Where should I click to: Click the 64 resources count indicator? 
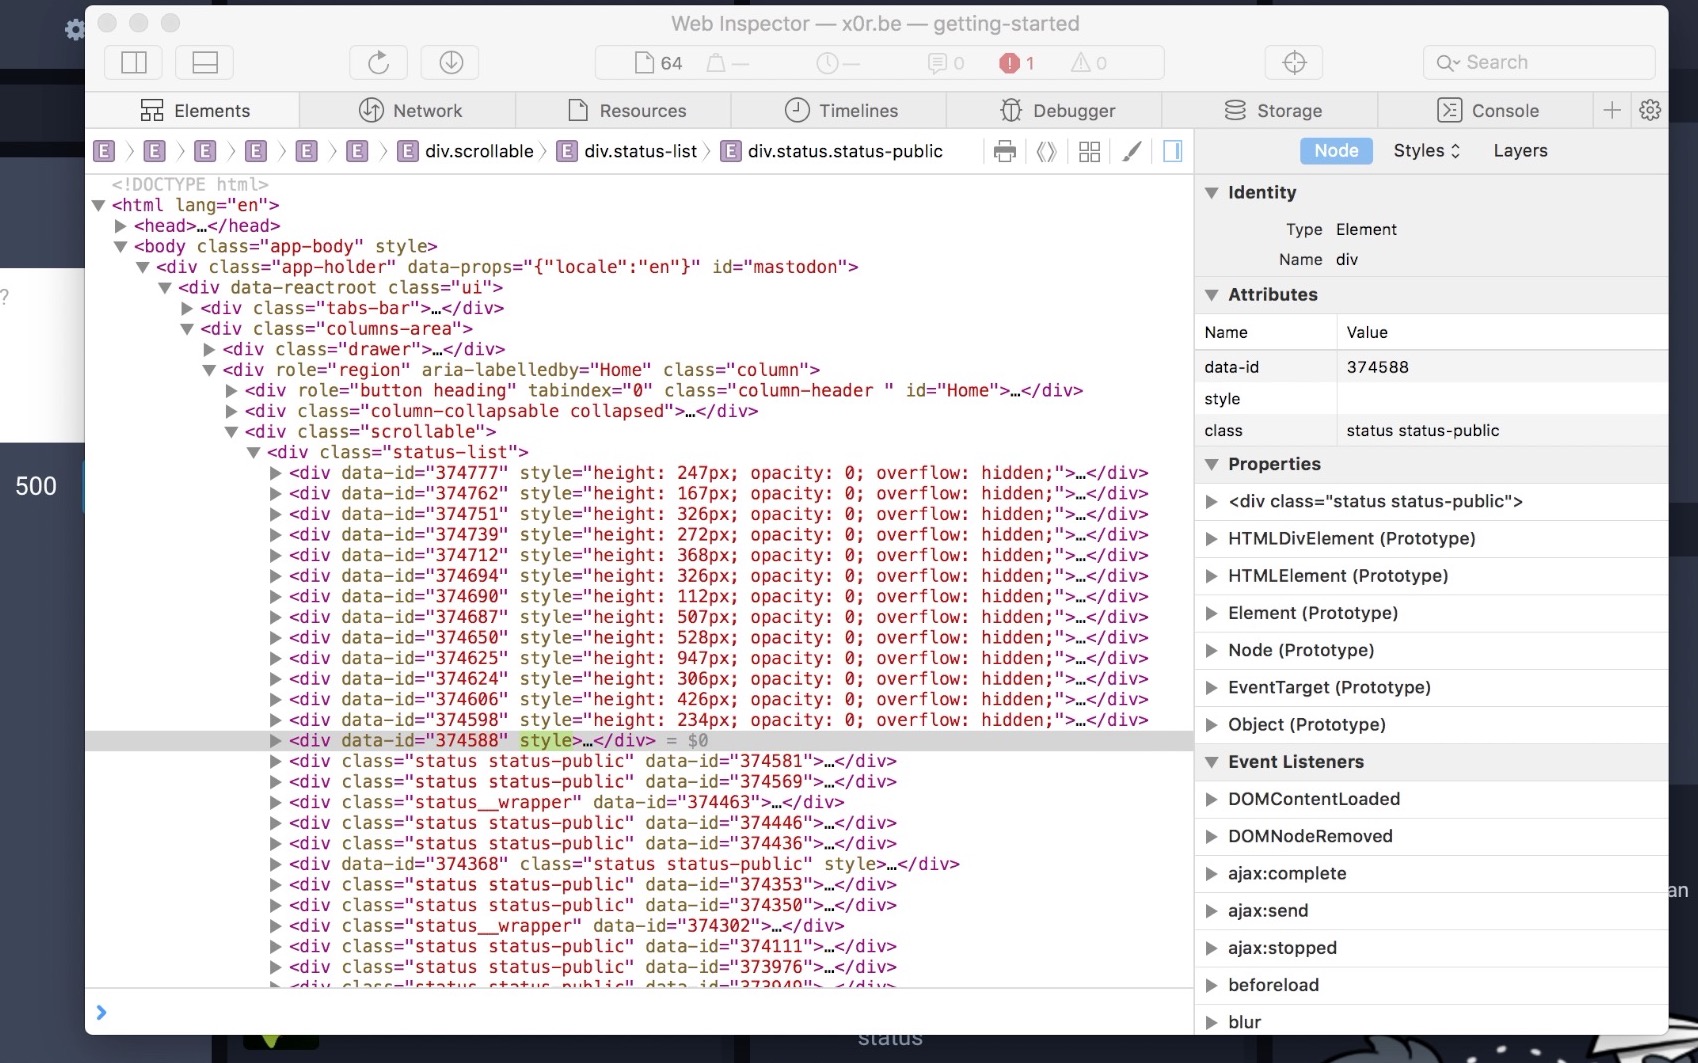(x=658, y=63)
